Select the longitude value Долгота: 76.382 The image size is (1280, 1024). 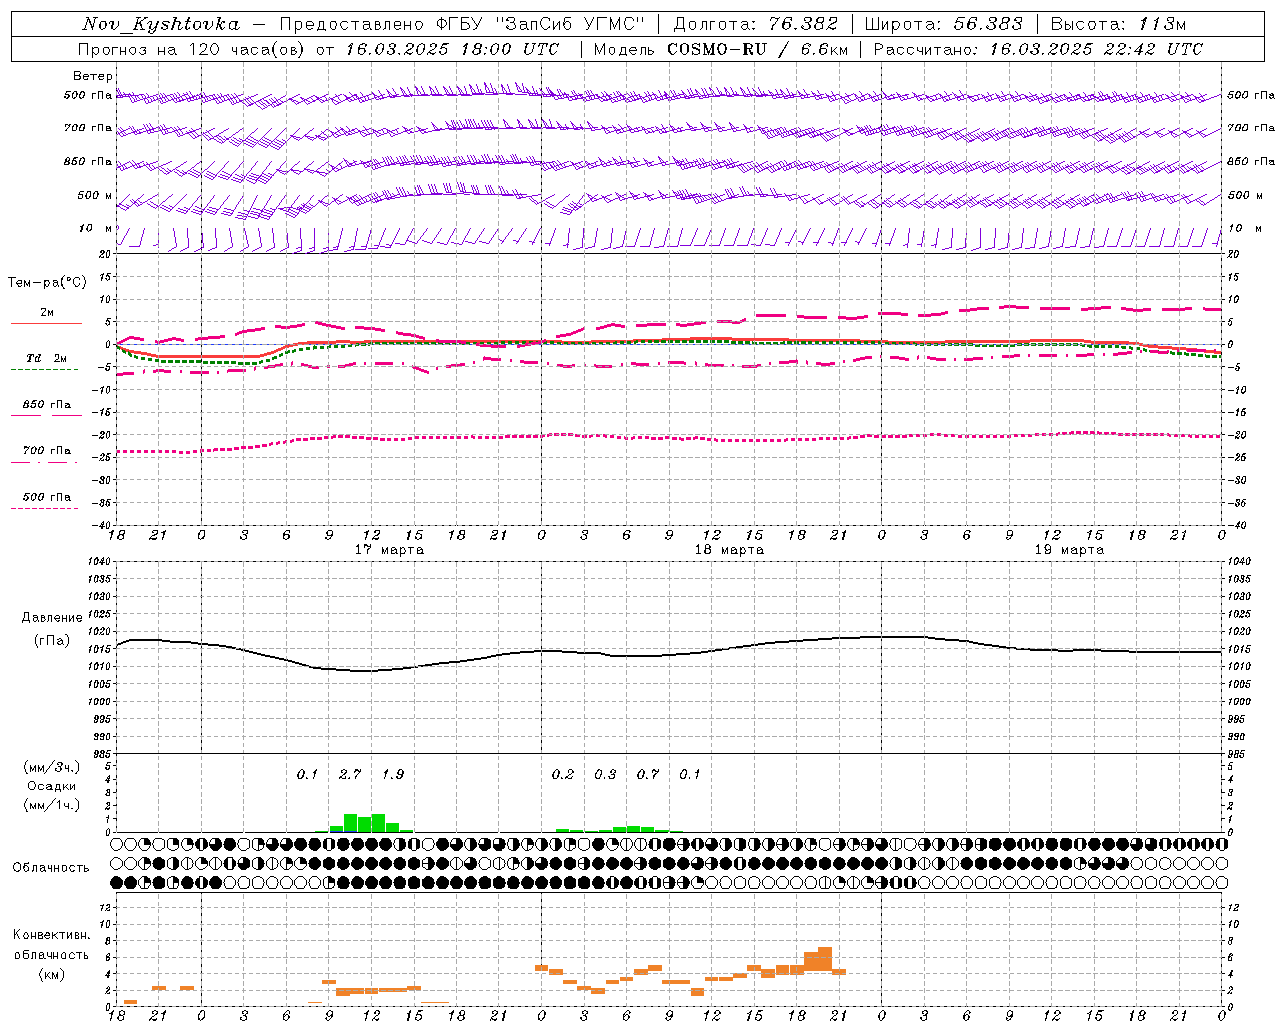click(x=755, y=24)
